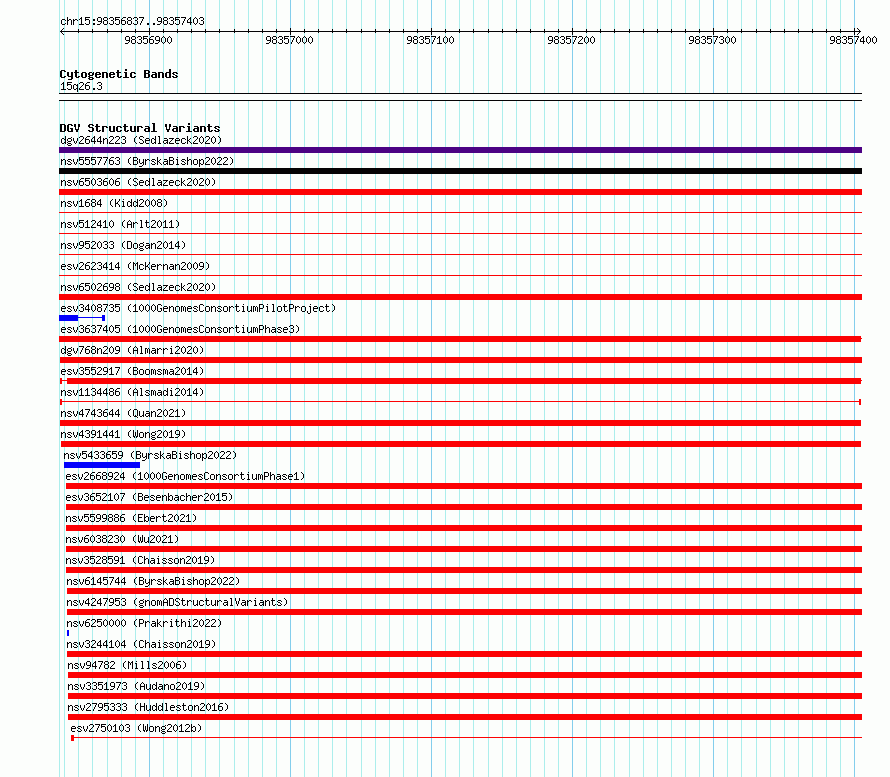
Task: Click ruler position 98357200
Action: point(571,40)
